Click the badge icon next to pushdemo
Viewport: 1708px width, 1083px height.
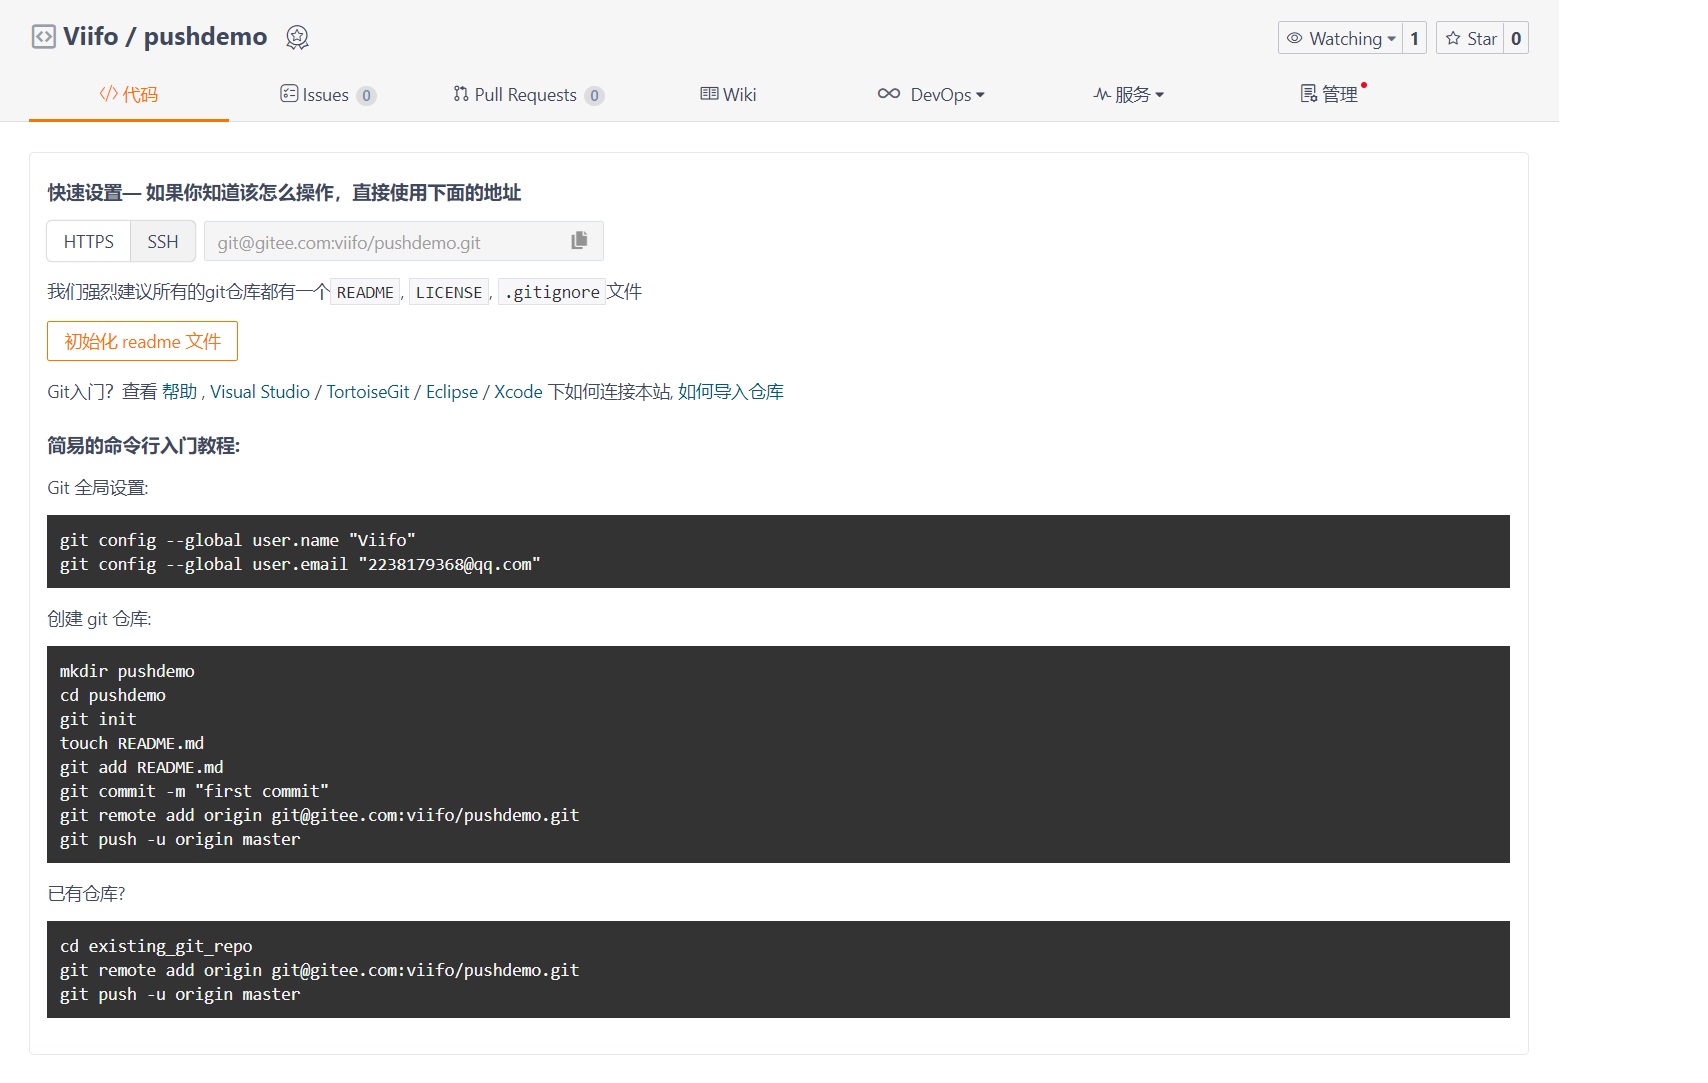click(297, 37)
